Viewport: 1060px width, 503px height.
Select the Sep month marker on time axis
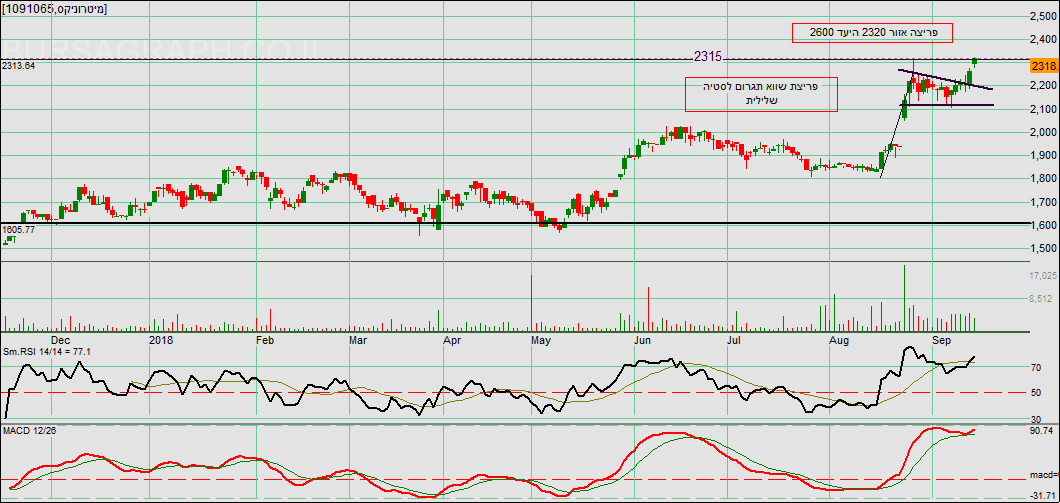[x=941, y=340]
